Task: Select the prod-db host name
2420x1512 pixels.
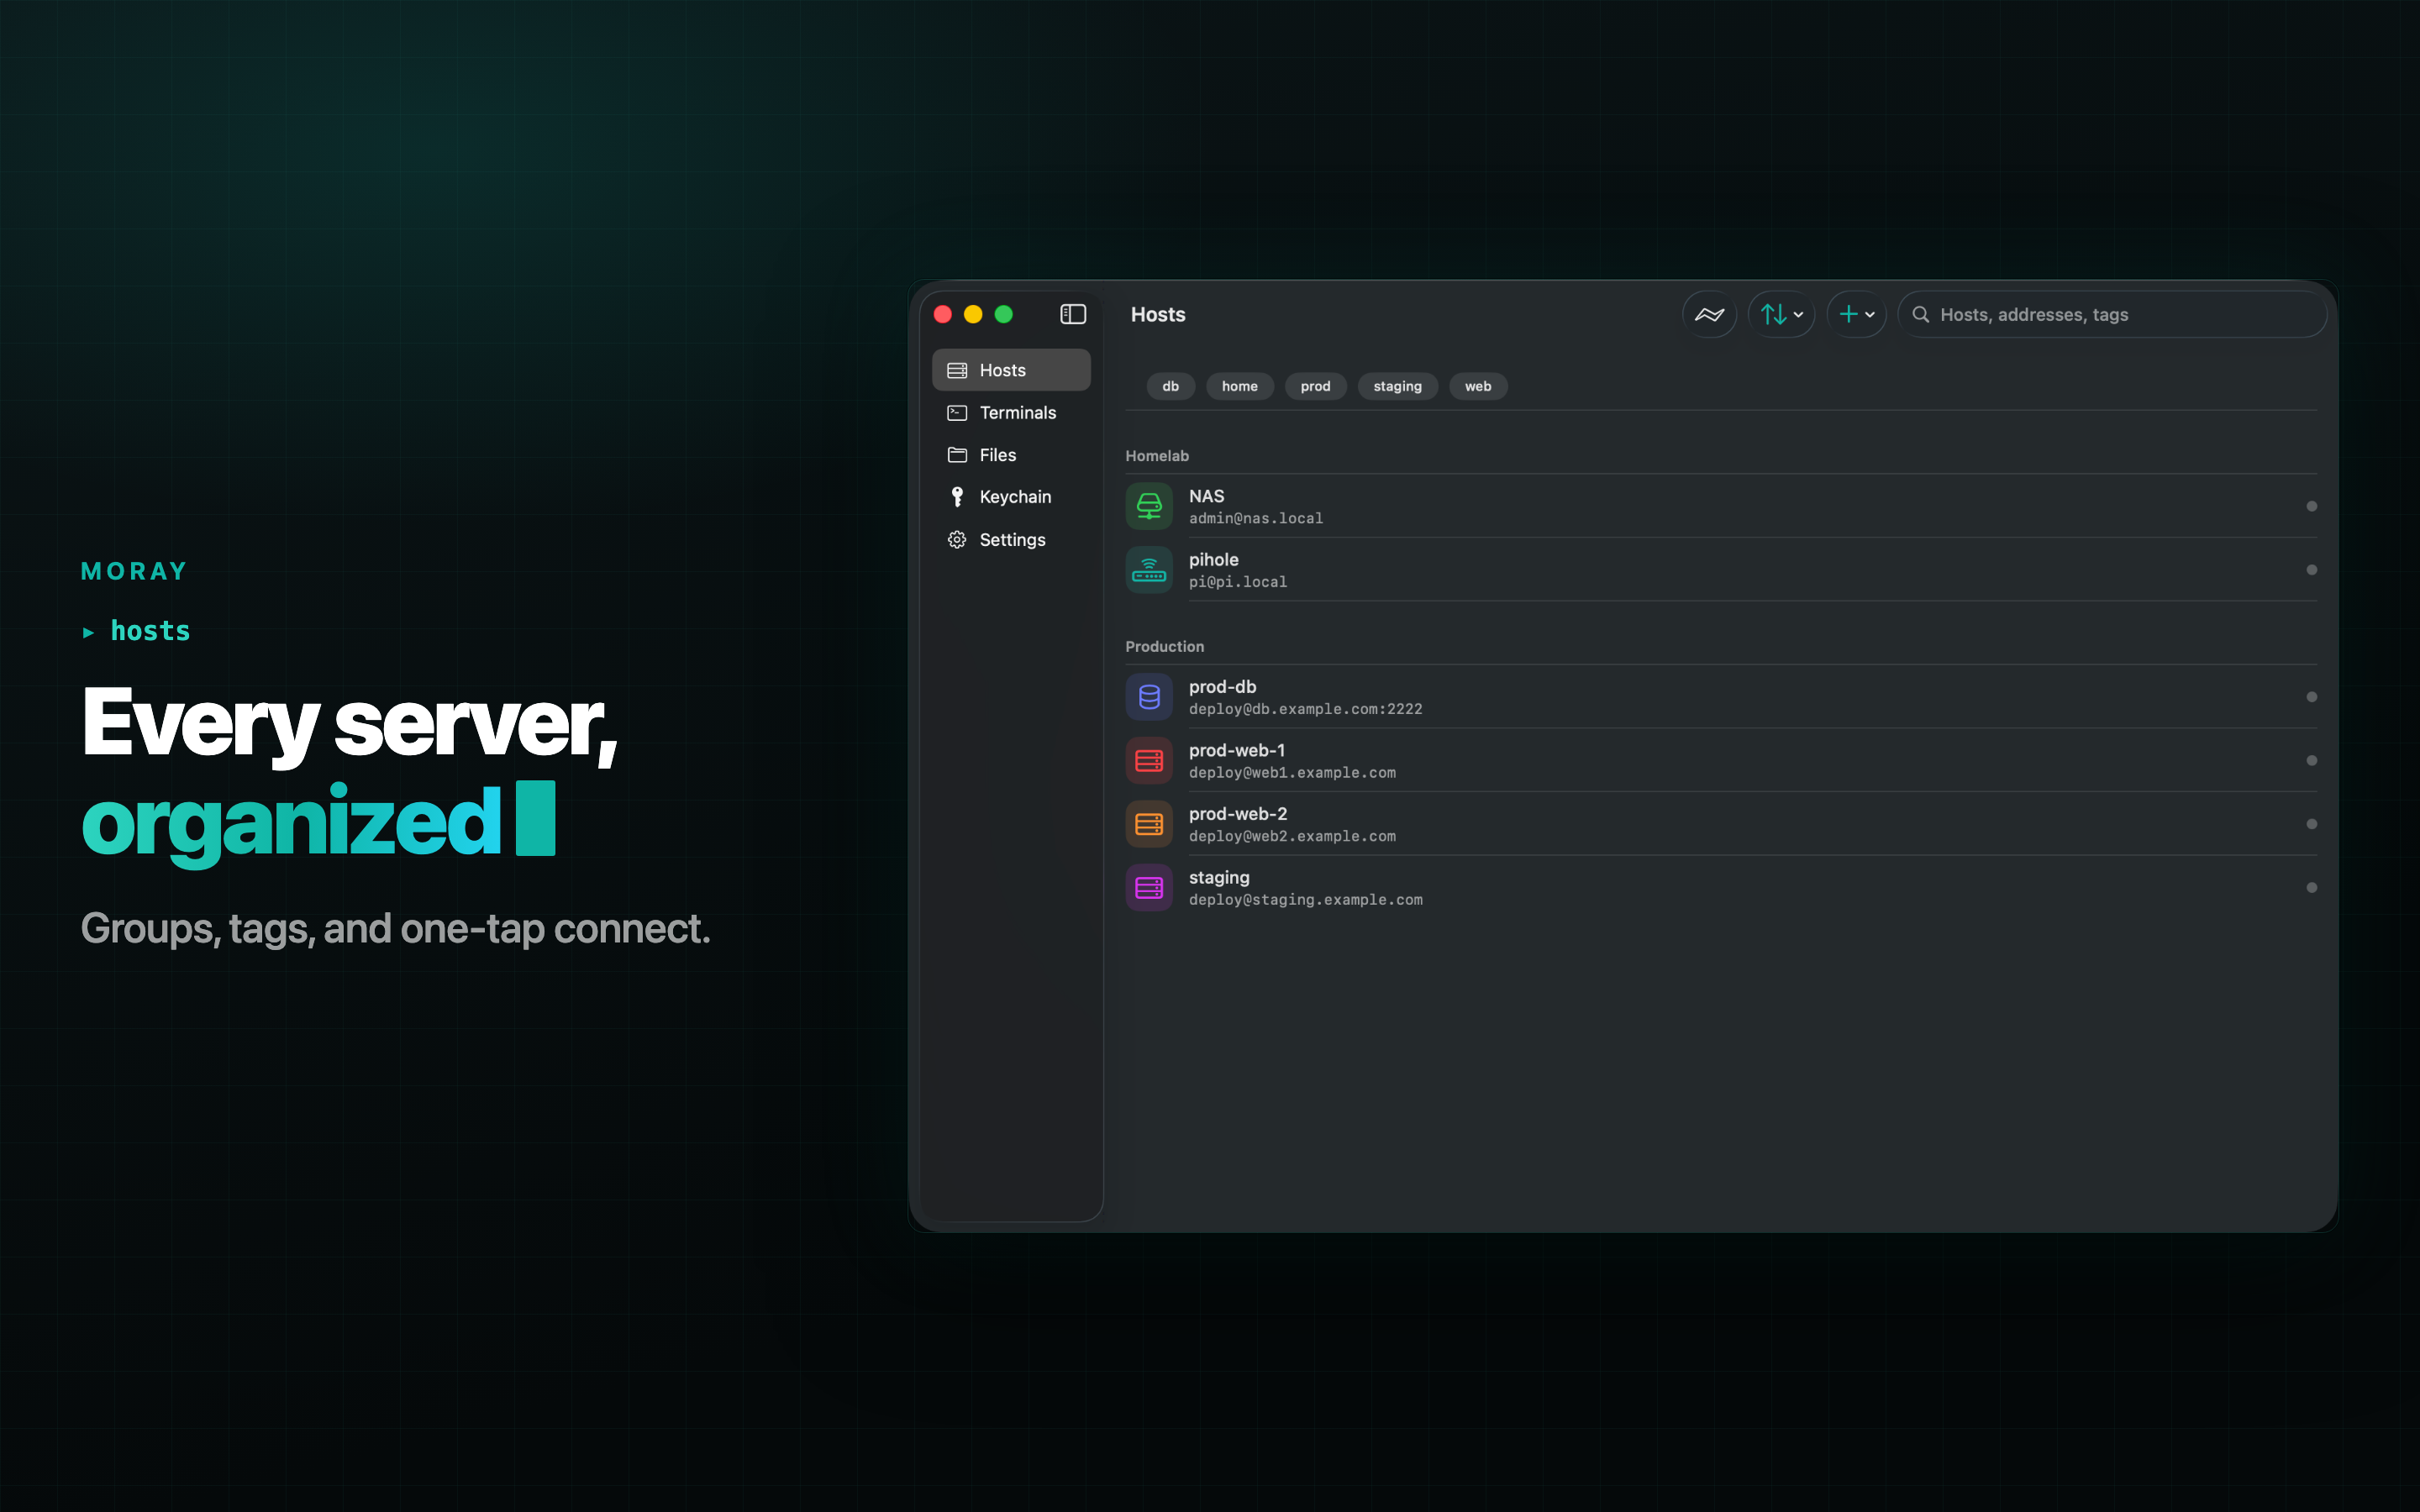Action: tap(1222, 687)
